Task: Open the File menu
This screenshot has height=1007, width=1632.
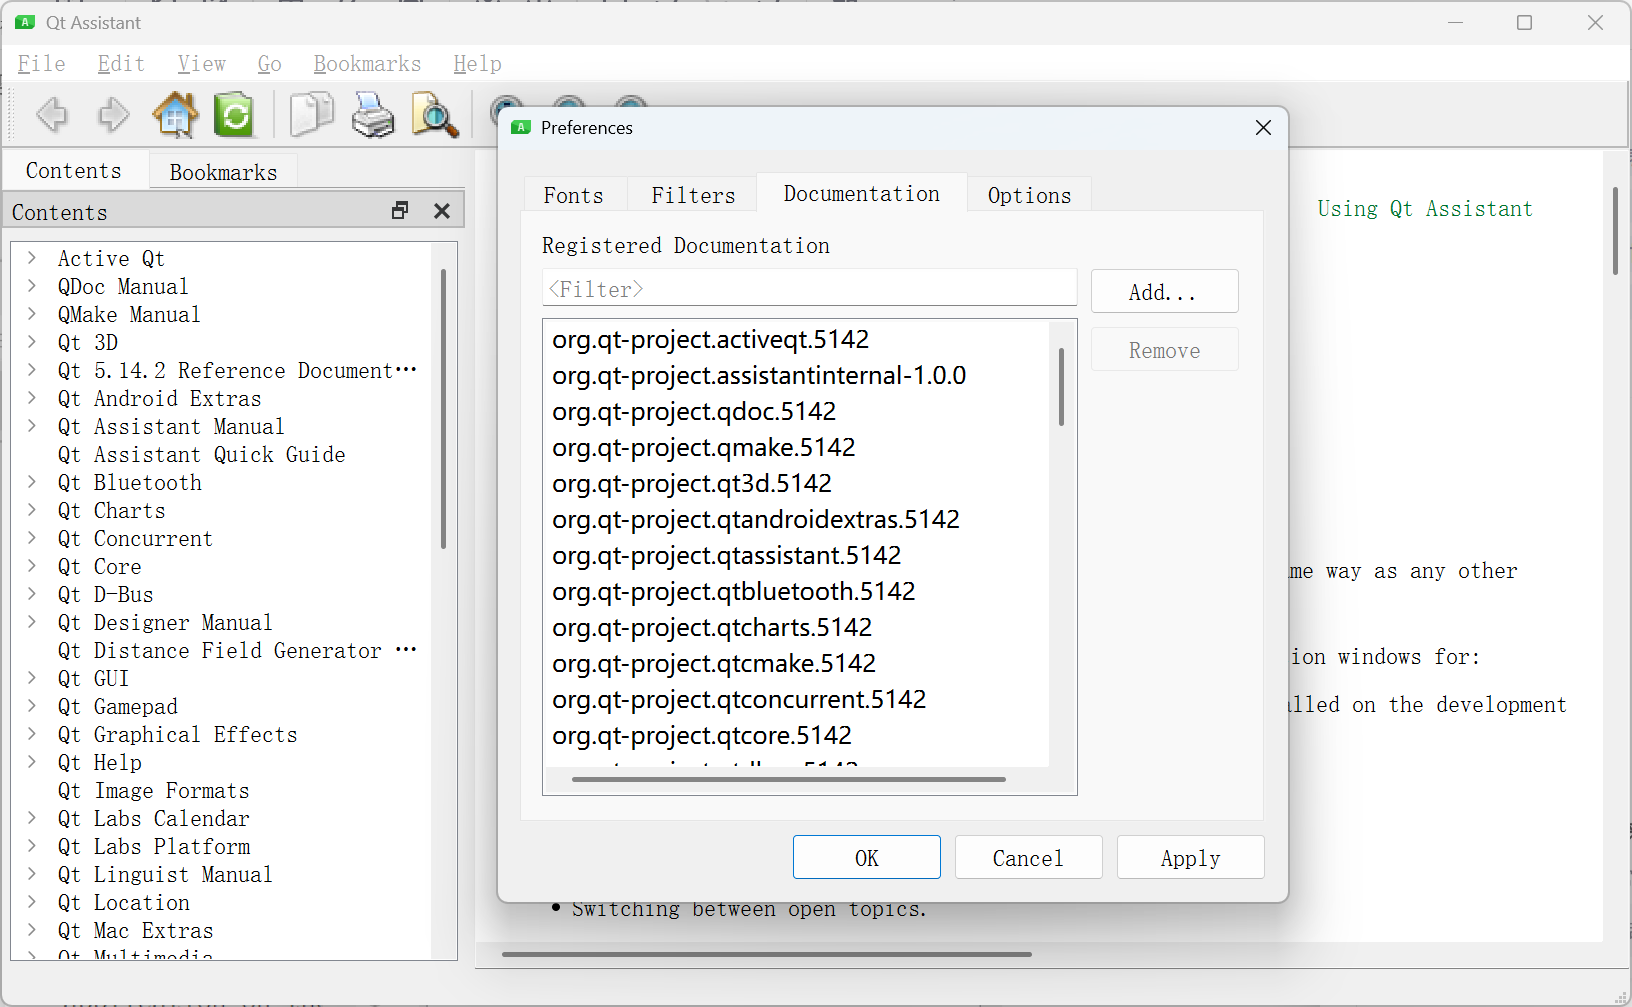Action: click(x=42, y=64)
